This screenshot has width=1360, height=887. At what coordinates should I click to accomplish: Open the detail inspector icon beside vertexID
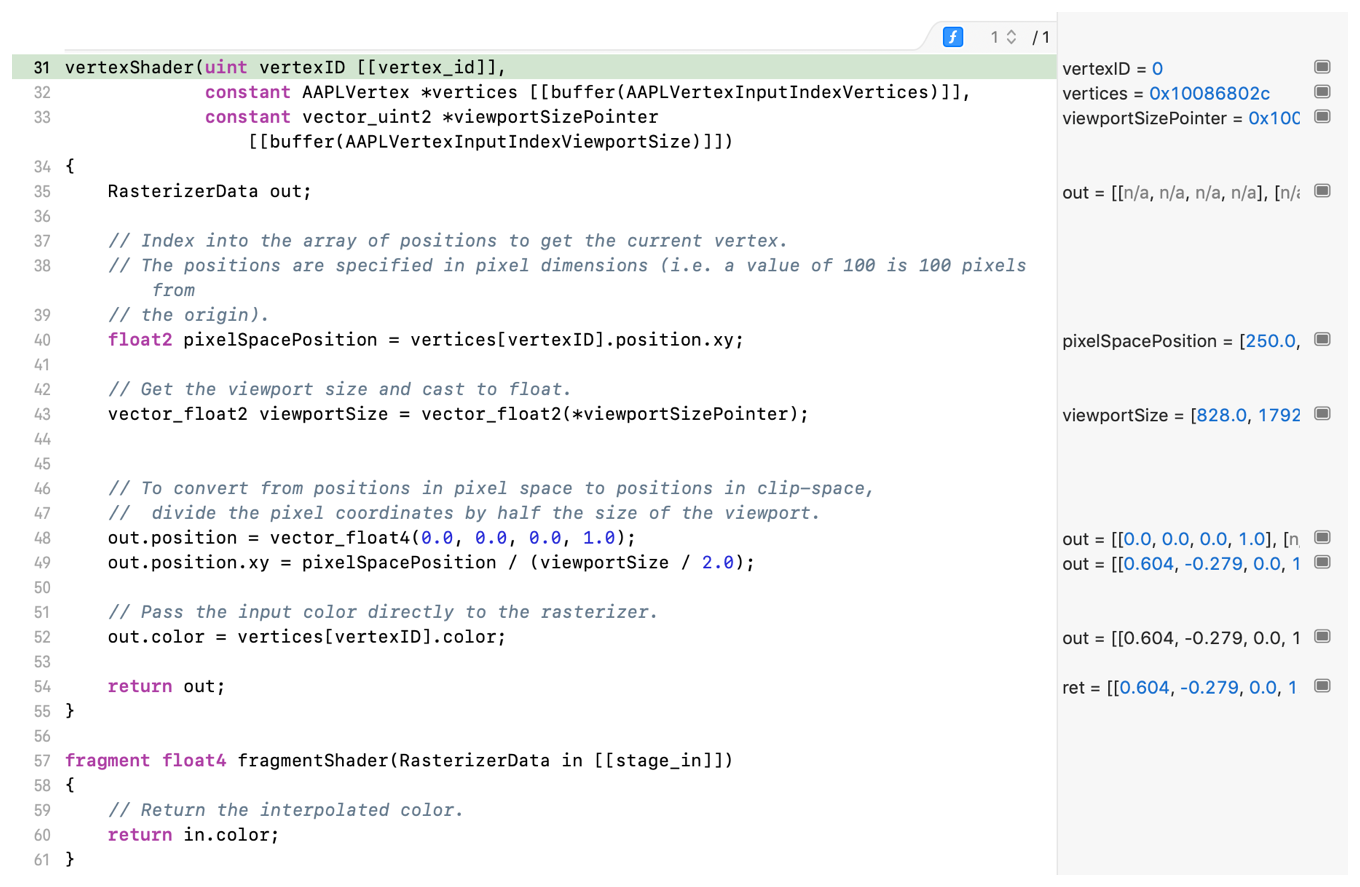1322,67
